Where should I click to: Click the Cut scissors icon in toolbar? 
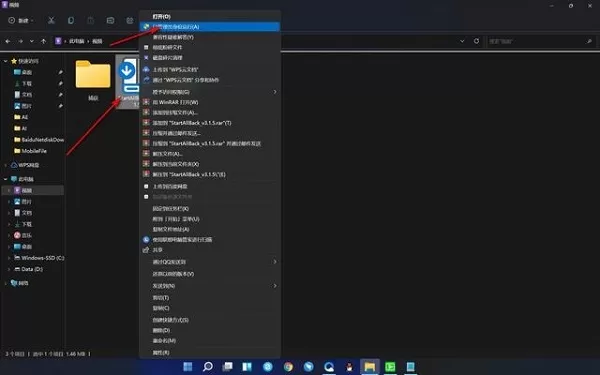[x=51, y=20]
